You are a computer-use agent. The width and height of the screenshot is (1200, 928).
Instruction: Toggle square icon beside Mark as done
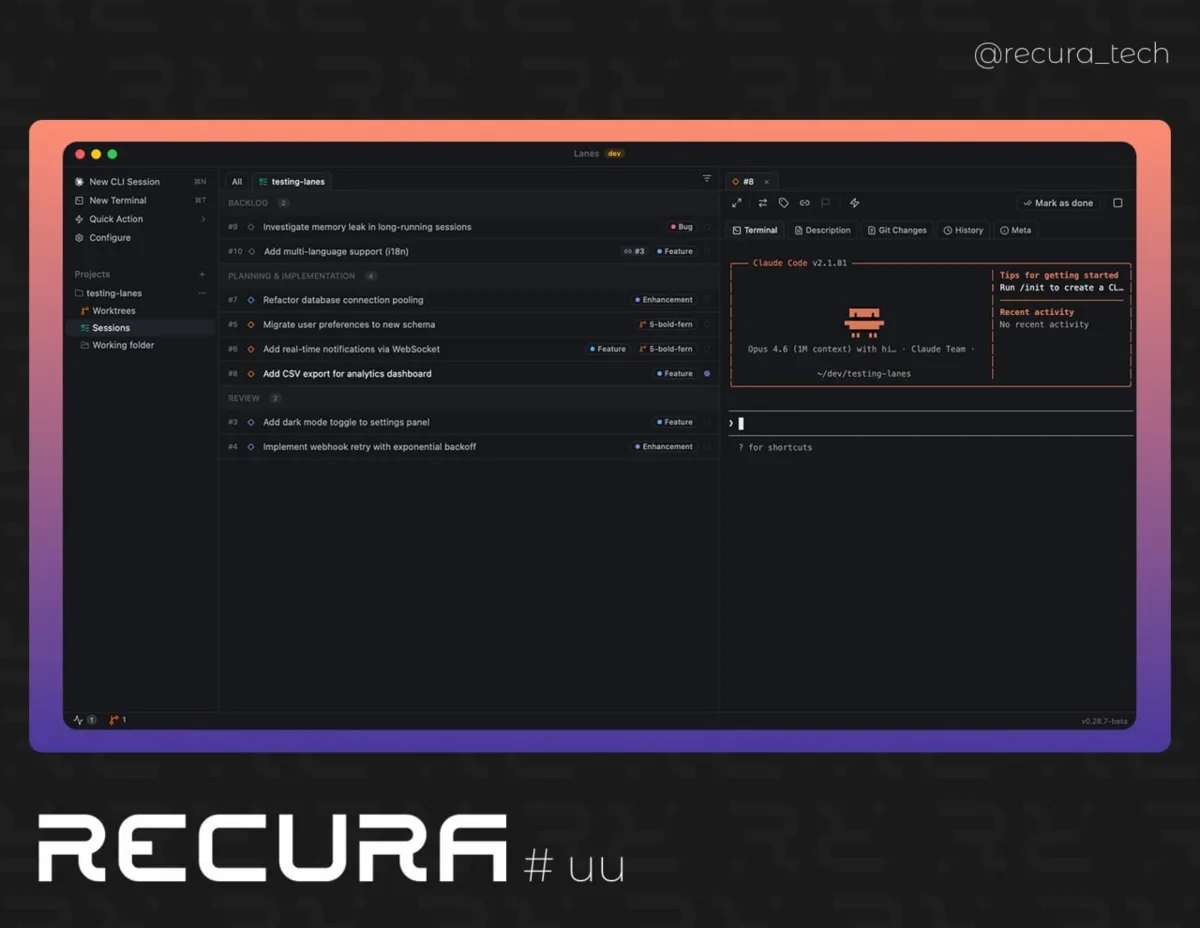coord(1118,203)
